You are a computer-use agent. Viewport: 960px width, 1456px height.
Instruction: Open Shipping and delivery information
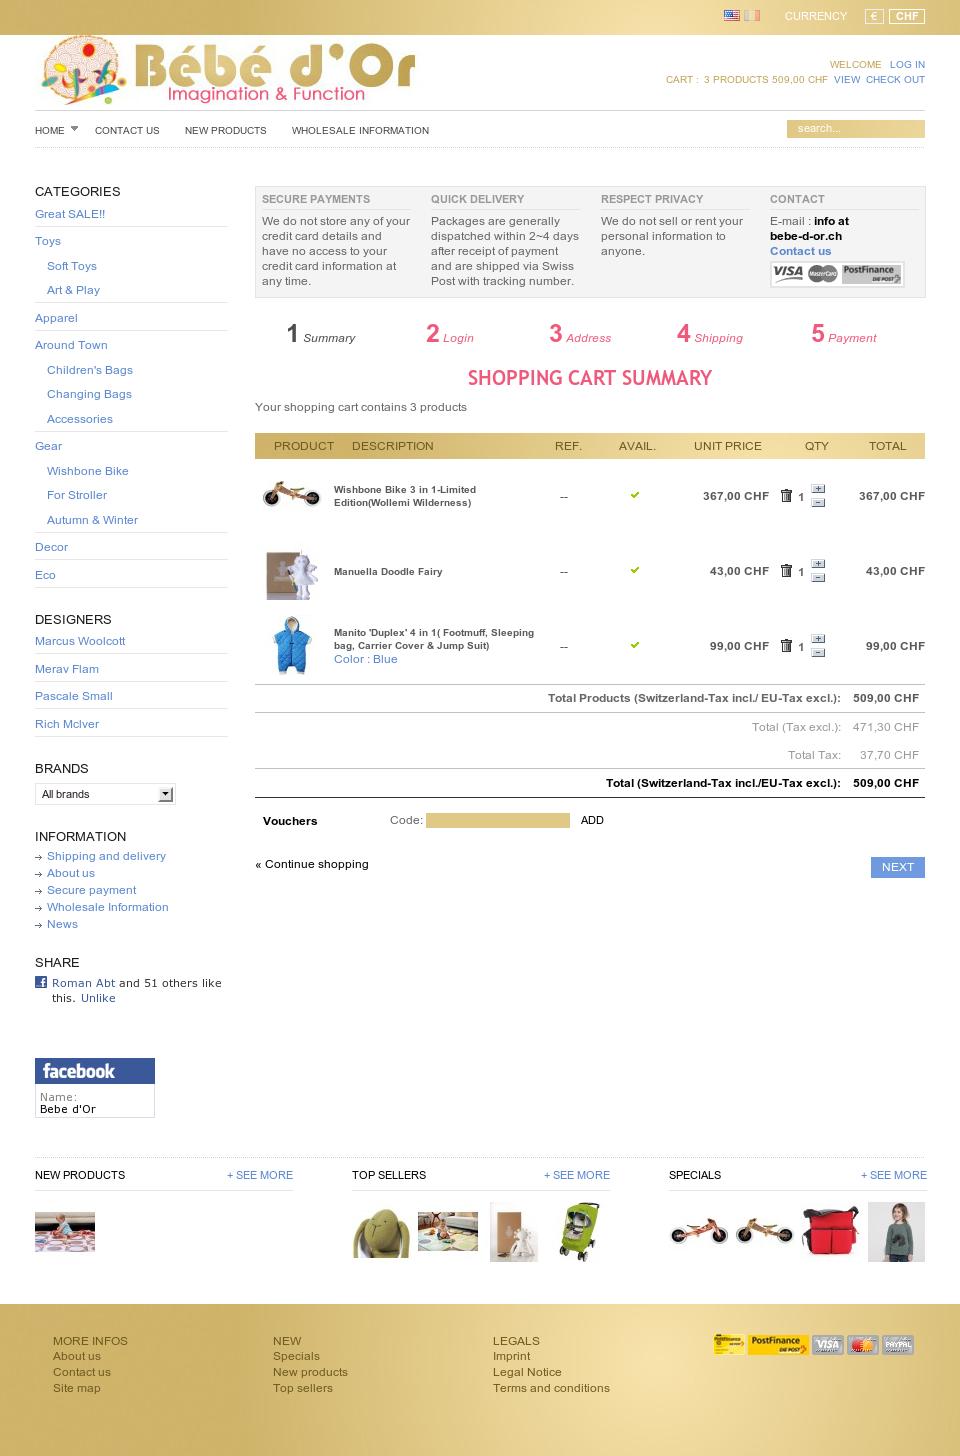click(x=106, y=856)
